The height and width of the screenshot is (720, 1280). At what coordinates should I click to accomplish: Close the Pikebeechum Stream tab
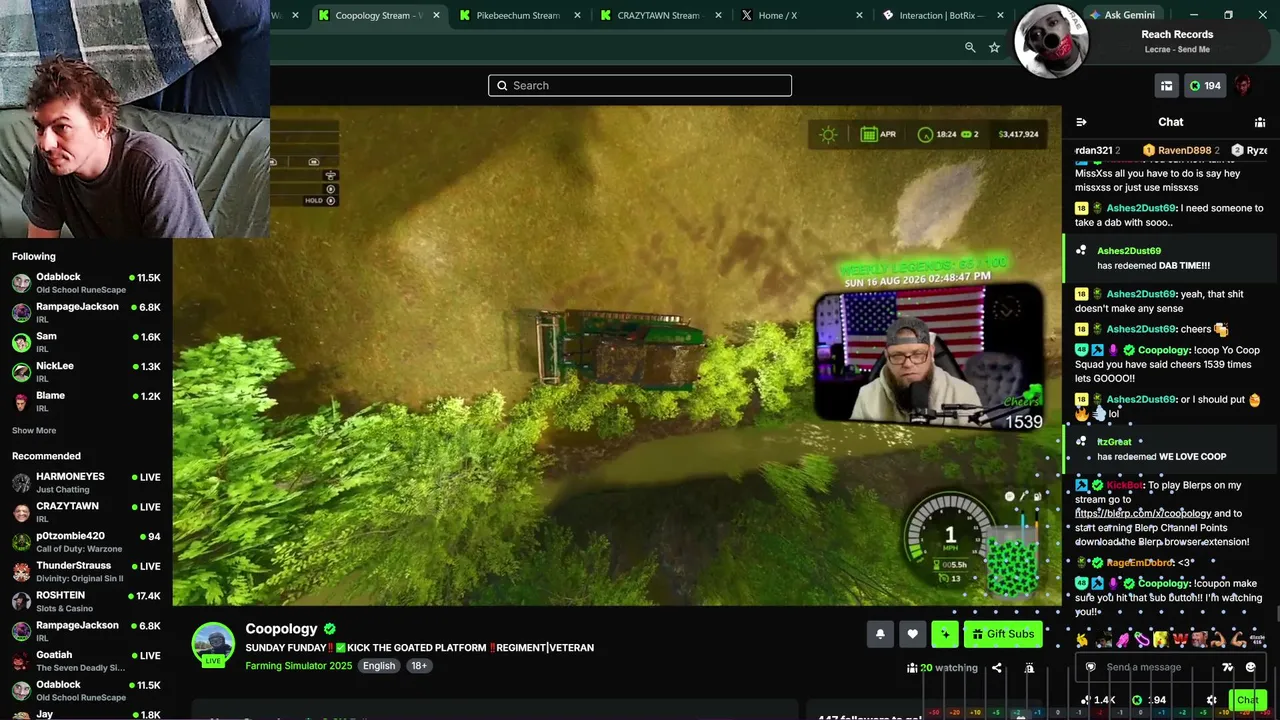click(578, 15)
